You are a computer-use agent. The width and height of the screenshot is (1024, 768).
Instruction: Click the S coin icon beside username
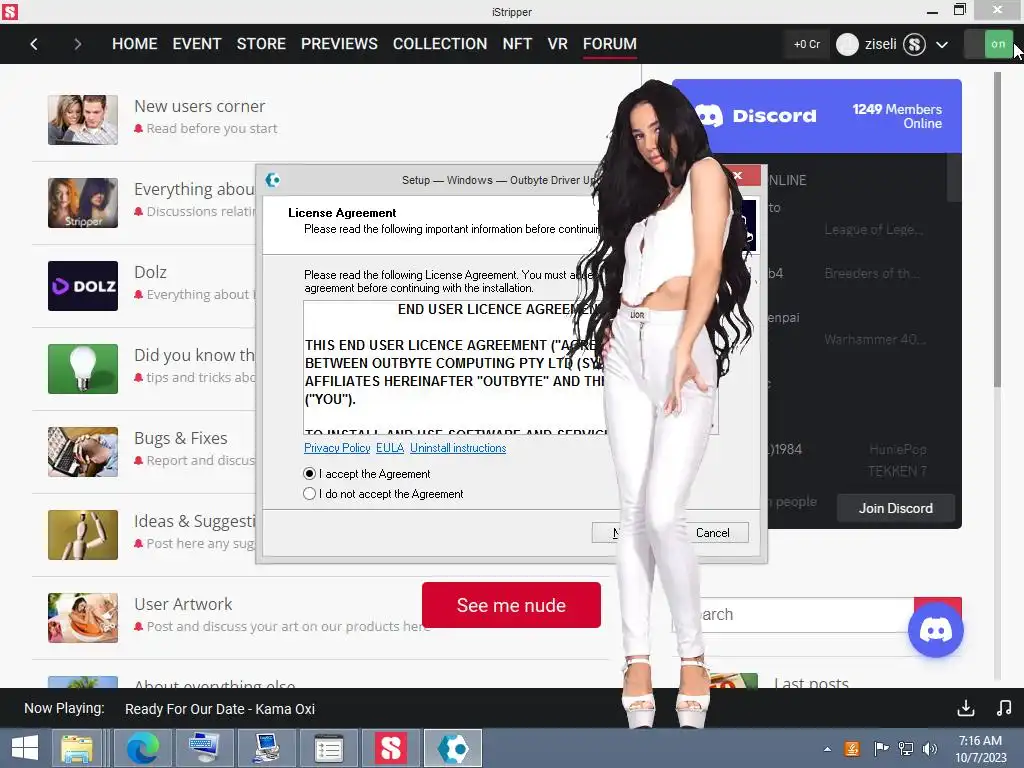click(914, 44)
